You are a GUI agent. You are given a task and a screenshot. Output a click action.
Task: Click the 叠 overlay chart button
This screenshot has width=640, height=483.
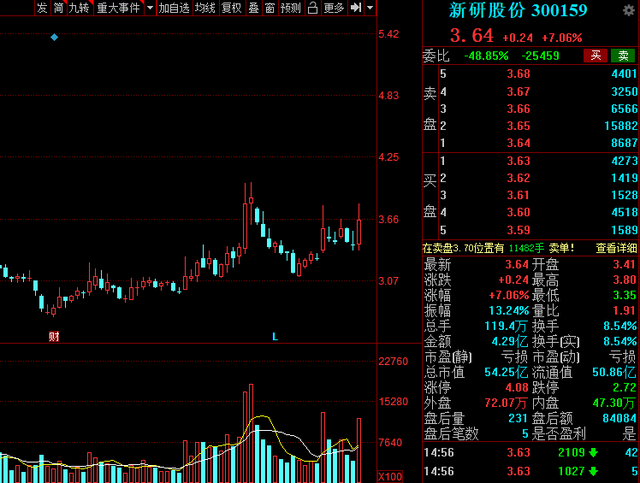(x=253, y=8)
